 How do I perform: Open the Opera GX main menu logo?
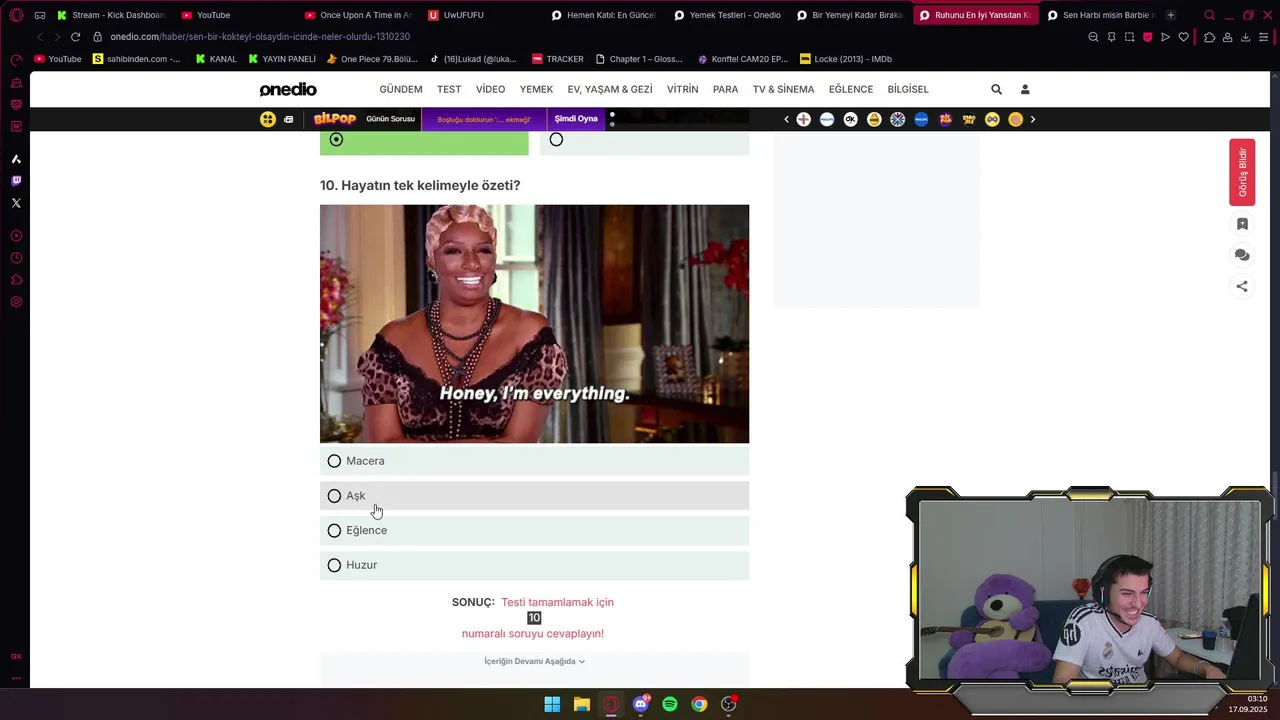16,15
